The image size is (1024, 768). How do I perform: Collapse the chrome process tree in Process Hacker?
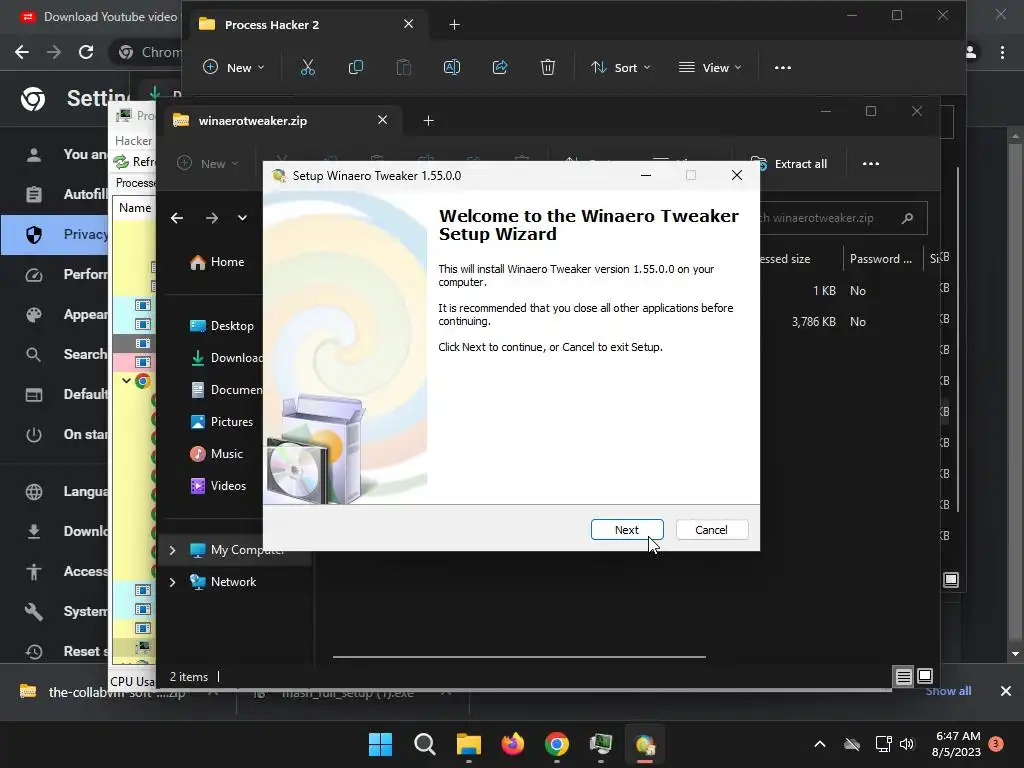[126, 381]
